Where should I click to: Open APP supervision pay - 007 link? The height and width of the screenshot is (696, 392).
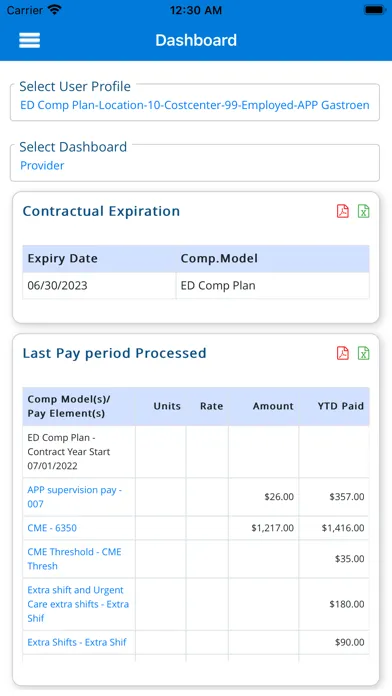74,497
